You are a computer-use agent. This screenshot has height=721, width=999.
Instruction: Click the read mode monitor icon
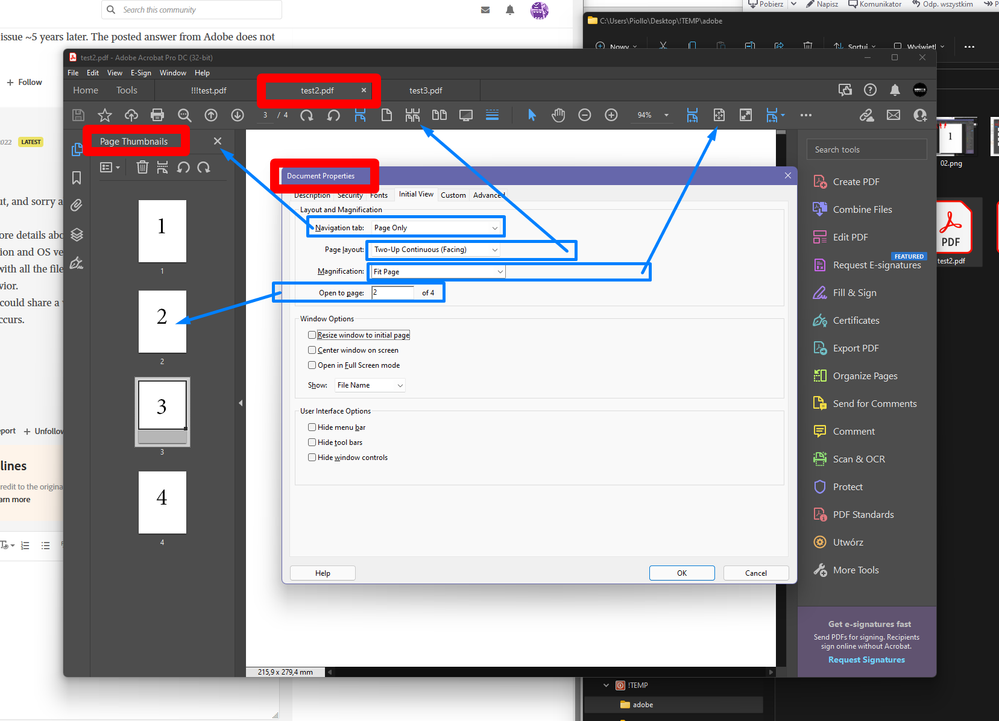(466, 115)
